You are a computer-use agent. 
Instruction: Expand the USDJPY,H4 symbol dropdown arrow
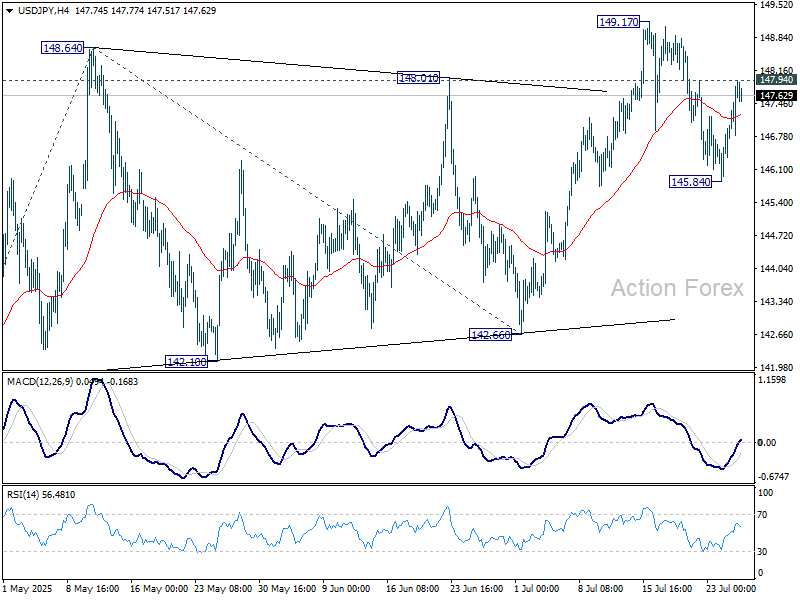tap(9, 12)
